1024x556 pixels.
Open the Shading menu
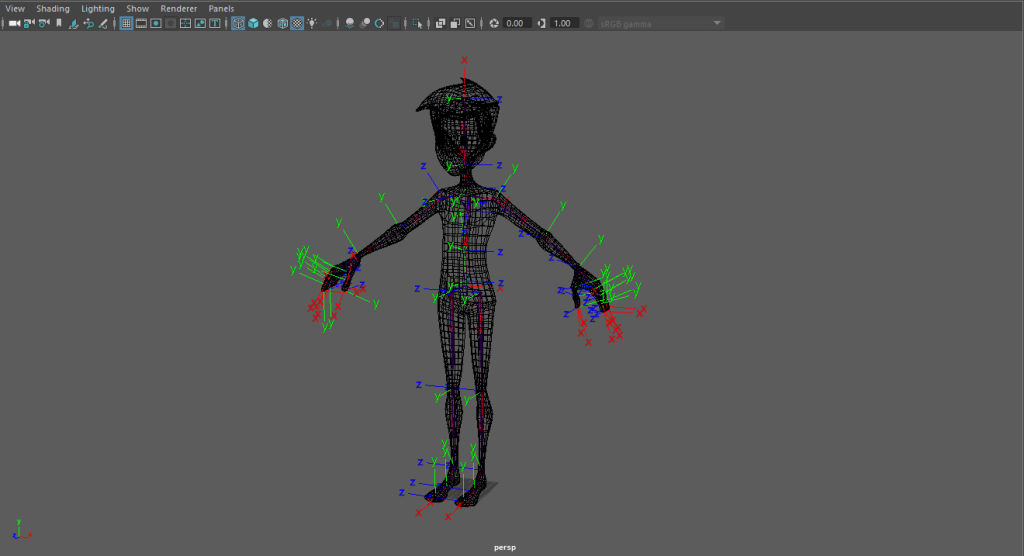pyautogui.click(x=53, y=8)
